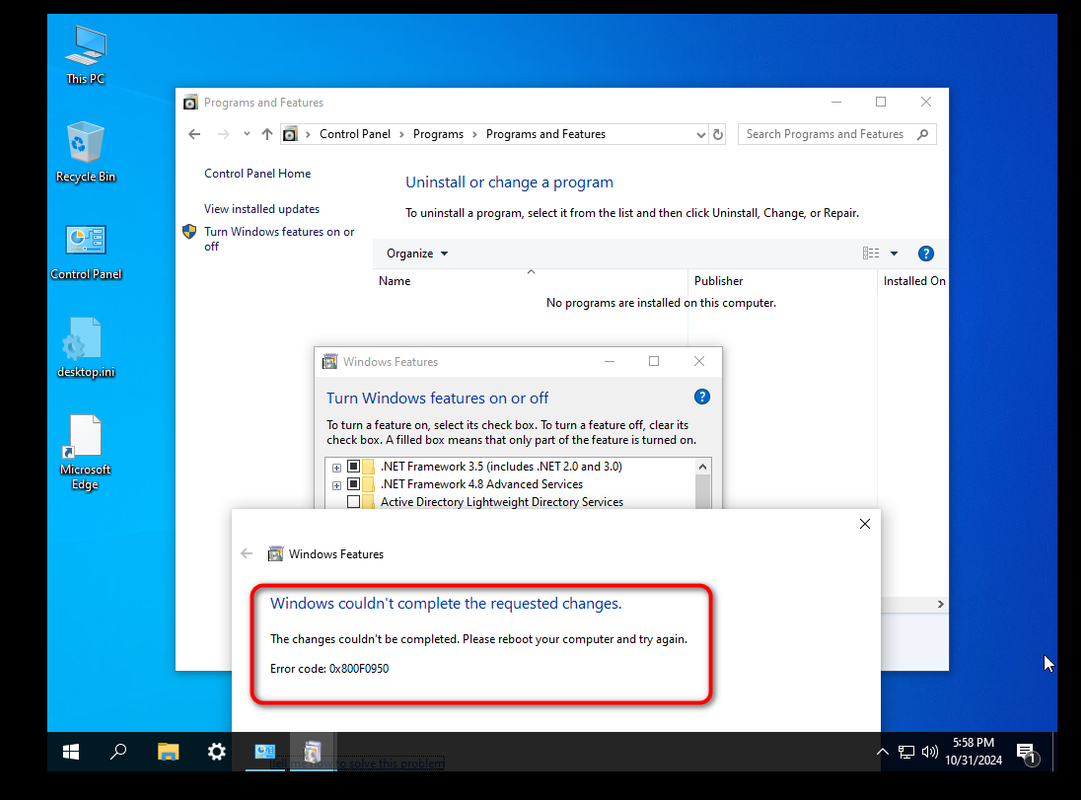Expand .NET Framework 4.8 Advanced Services node
The width and height of the screenshot is (1081, 800).
(336, 486)
